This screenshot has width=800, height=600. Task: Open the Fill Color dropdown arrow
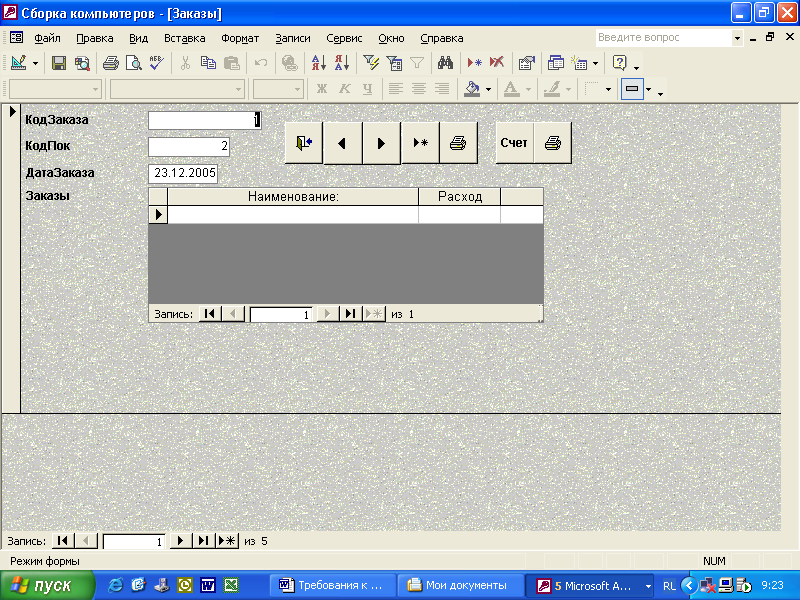[488, 89]
